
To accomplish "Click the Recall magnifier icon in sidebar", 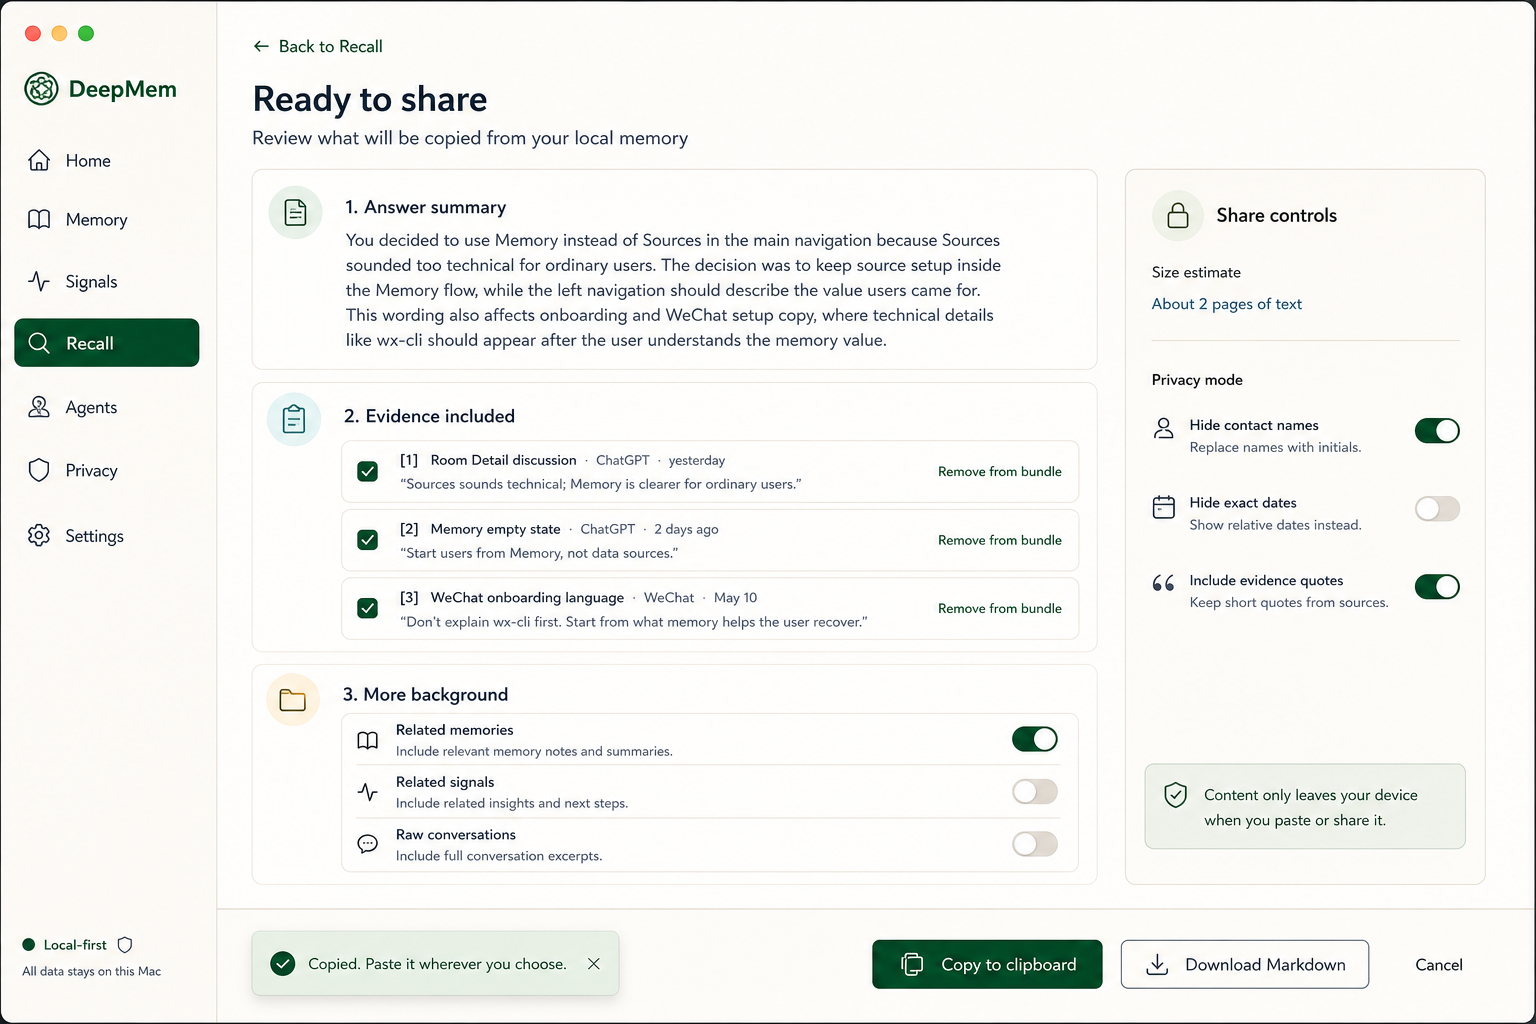I will point(39,343).
